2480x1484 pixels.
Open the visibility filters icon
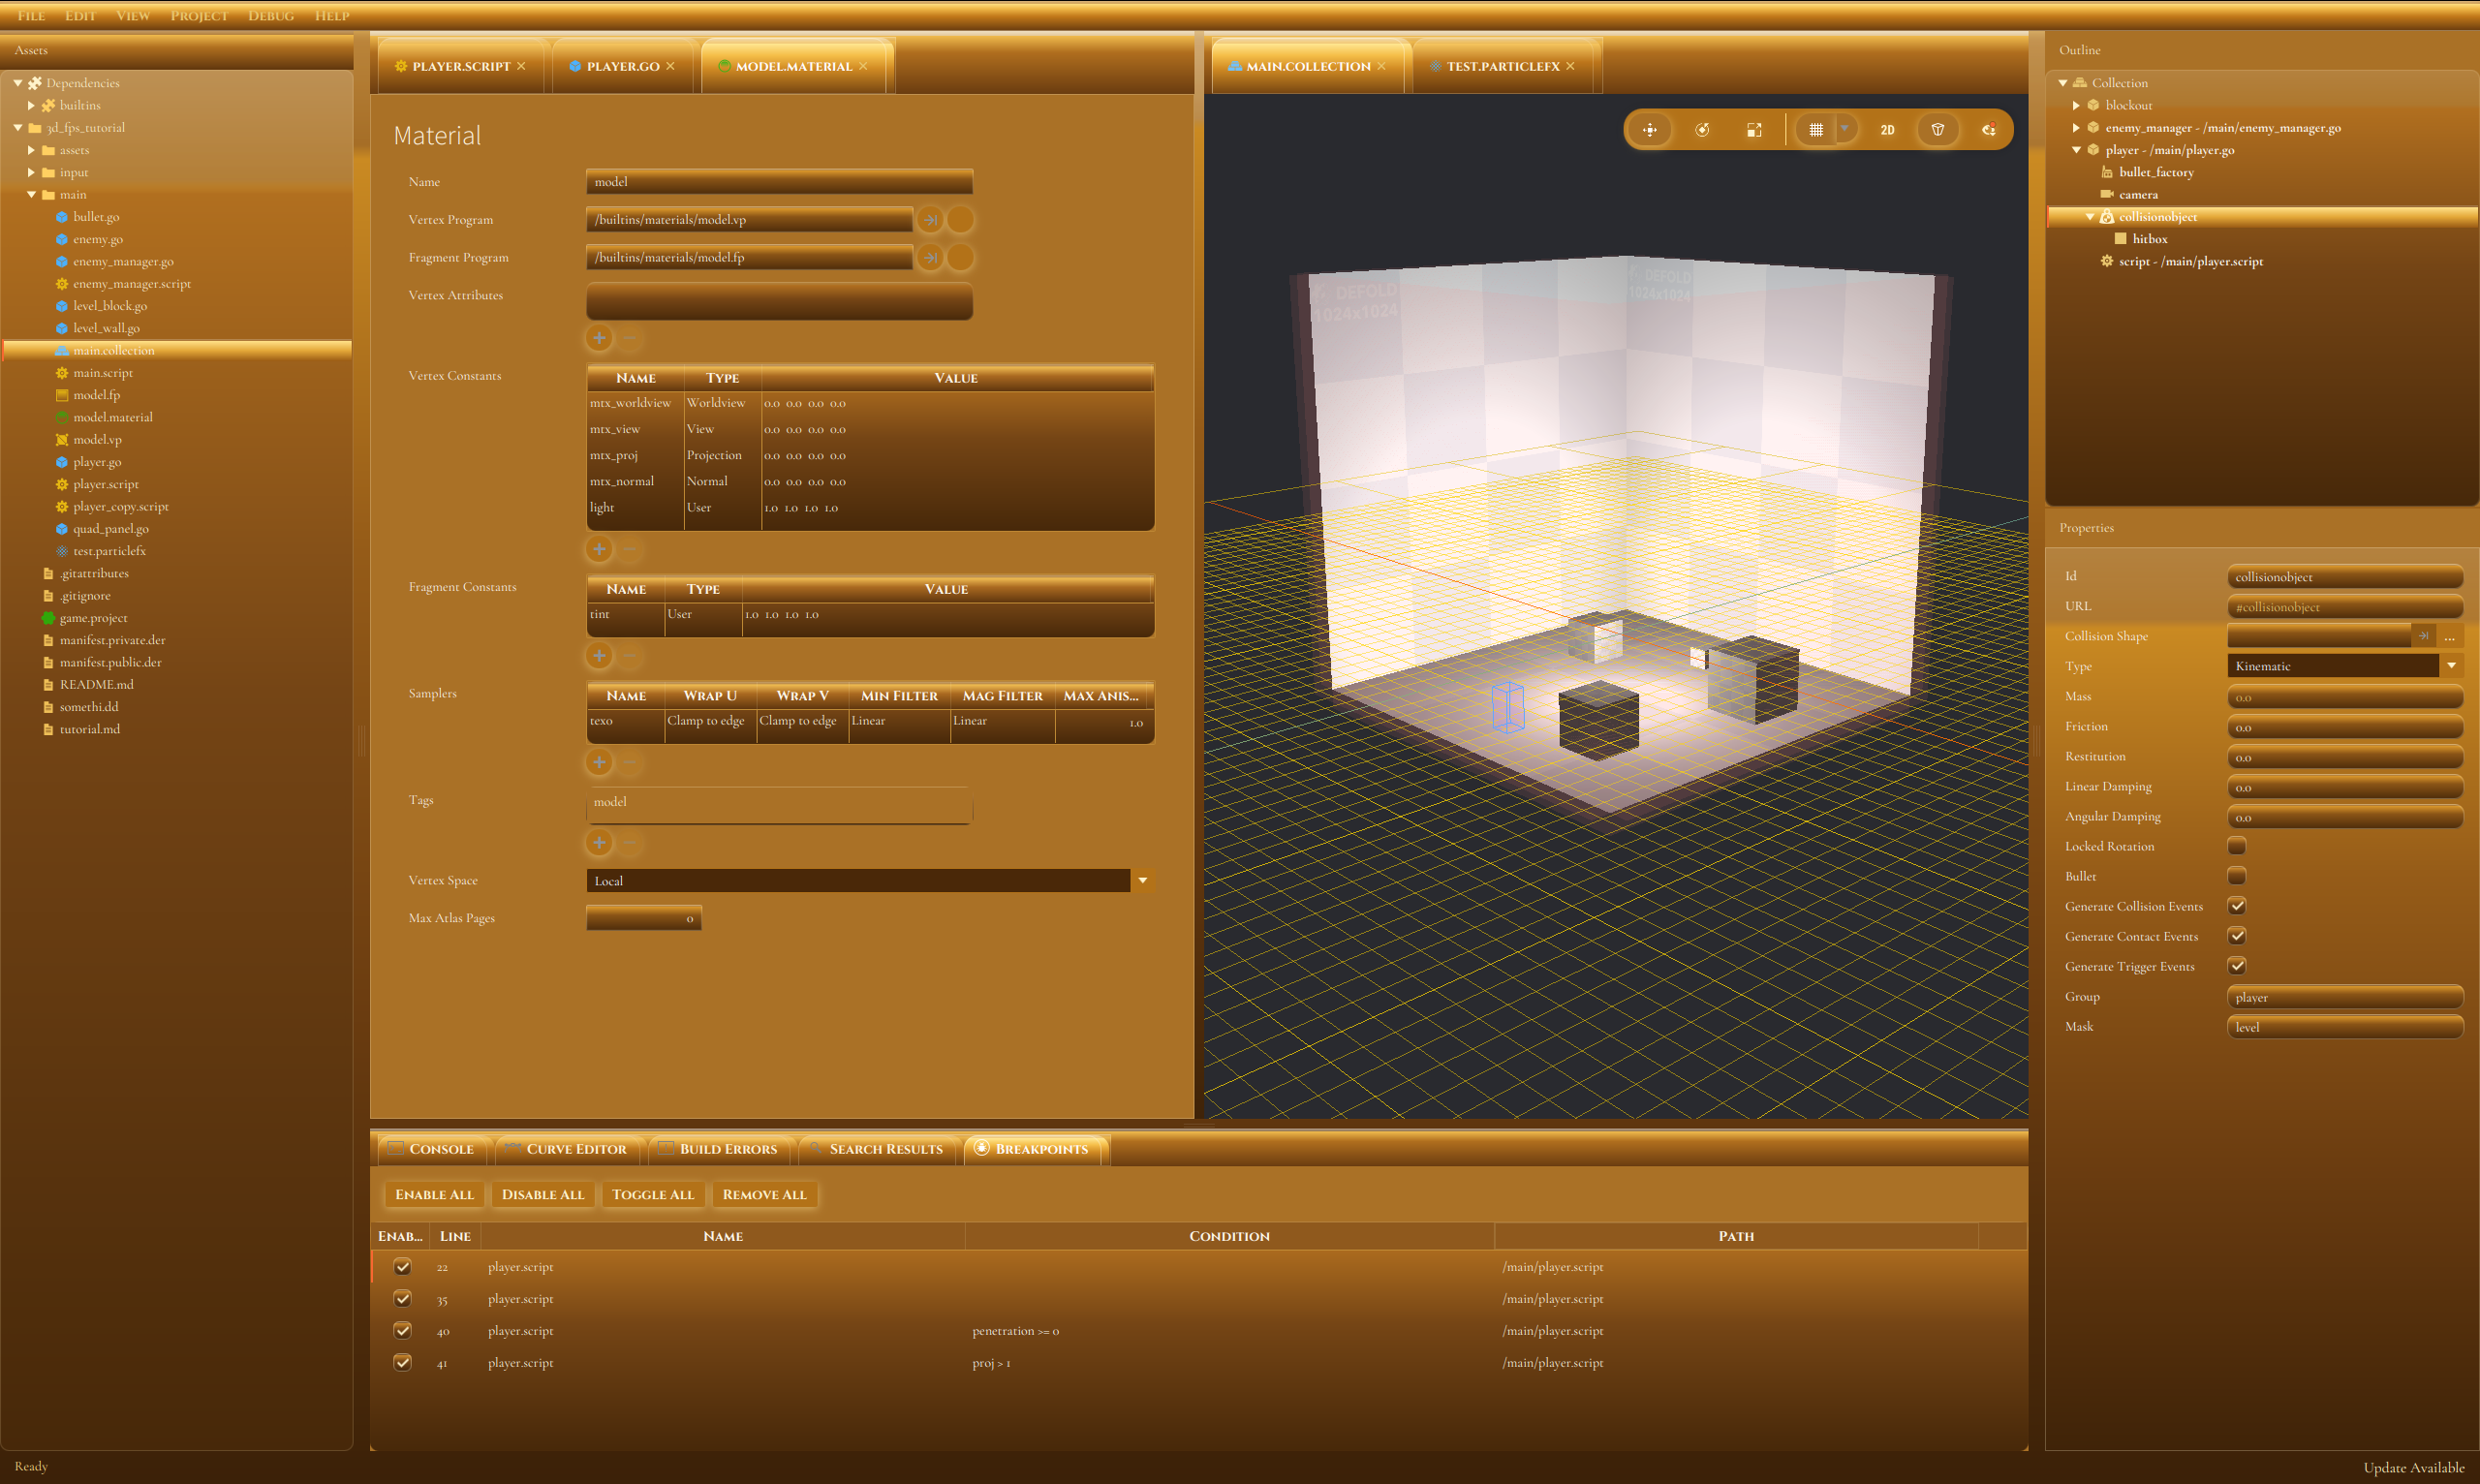click(1989, 130)
